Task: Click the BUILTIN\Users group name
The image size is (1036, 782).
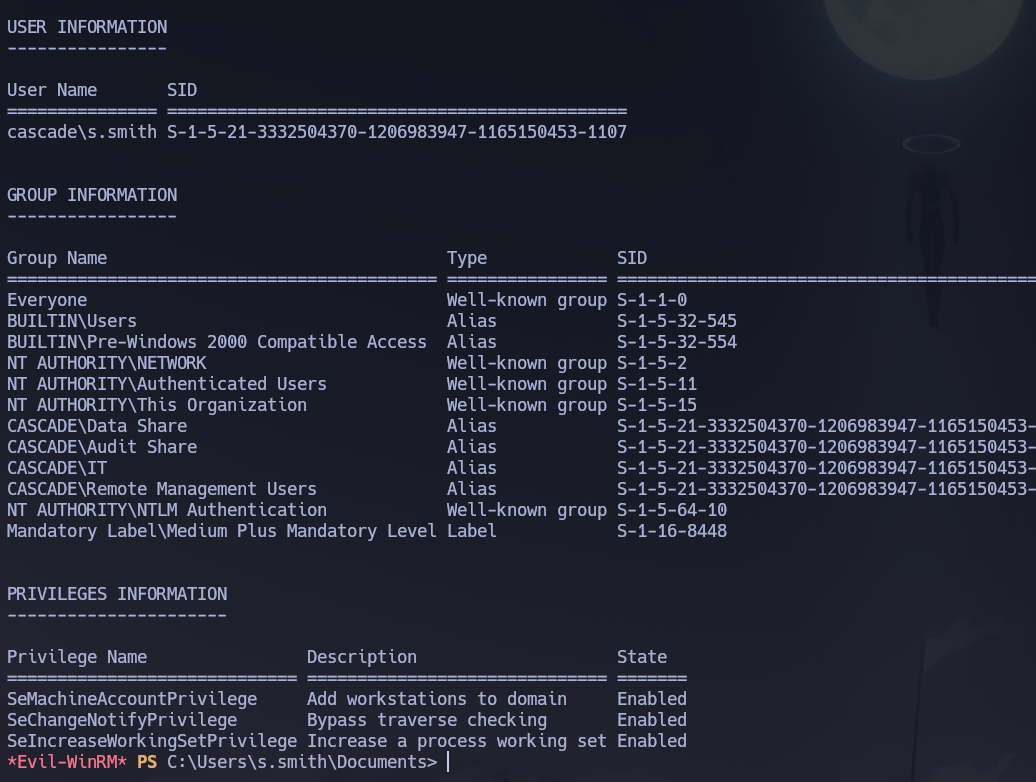Action: [x=70, y=320]
